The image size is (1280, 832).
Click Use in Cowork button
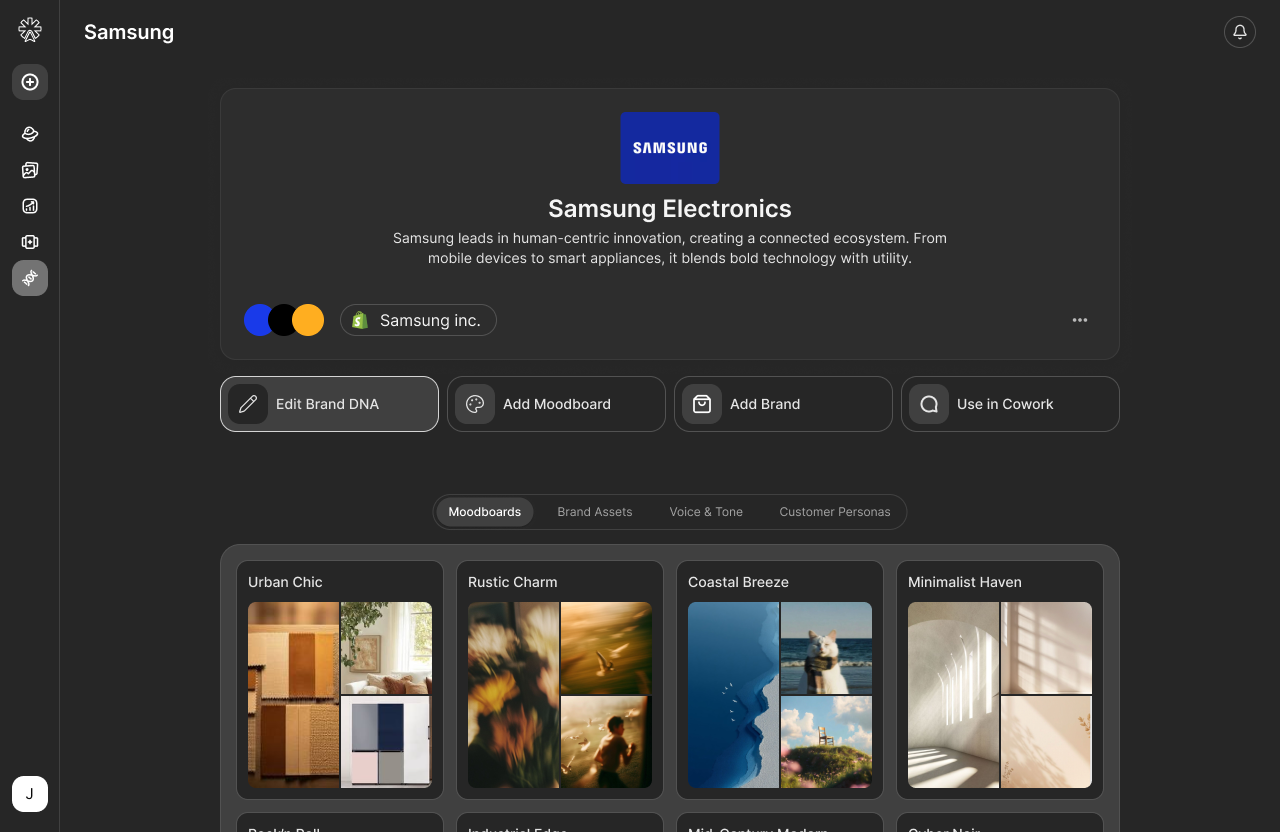click(1010, 404)
